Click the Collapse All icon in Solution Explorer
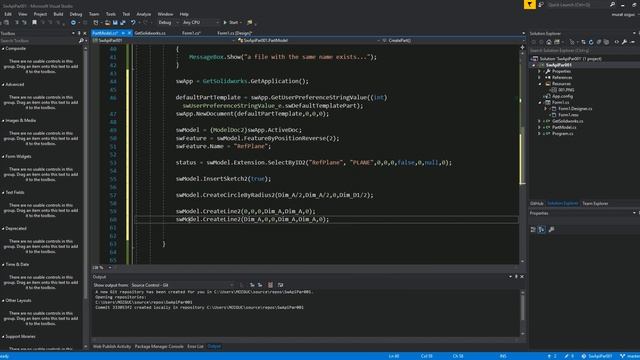The width and height of the screenshot is (640, 360). click(599, 42)
